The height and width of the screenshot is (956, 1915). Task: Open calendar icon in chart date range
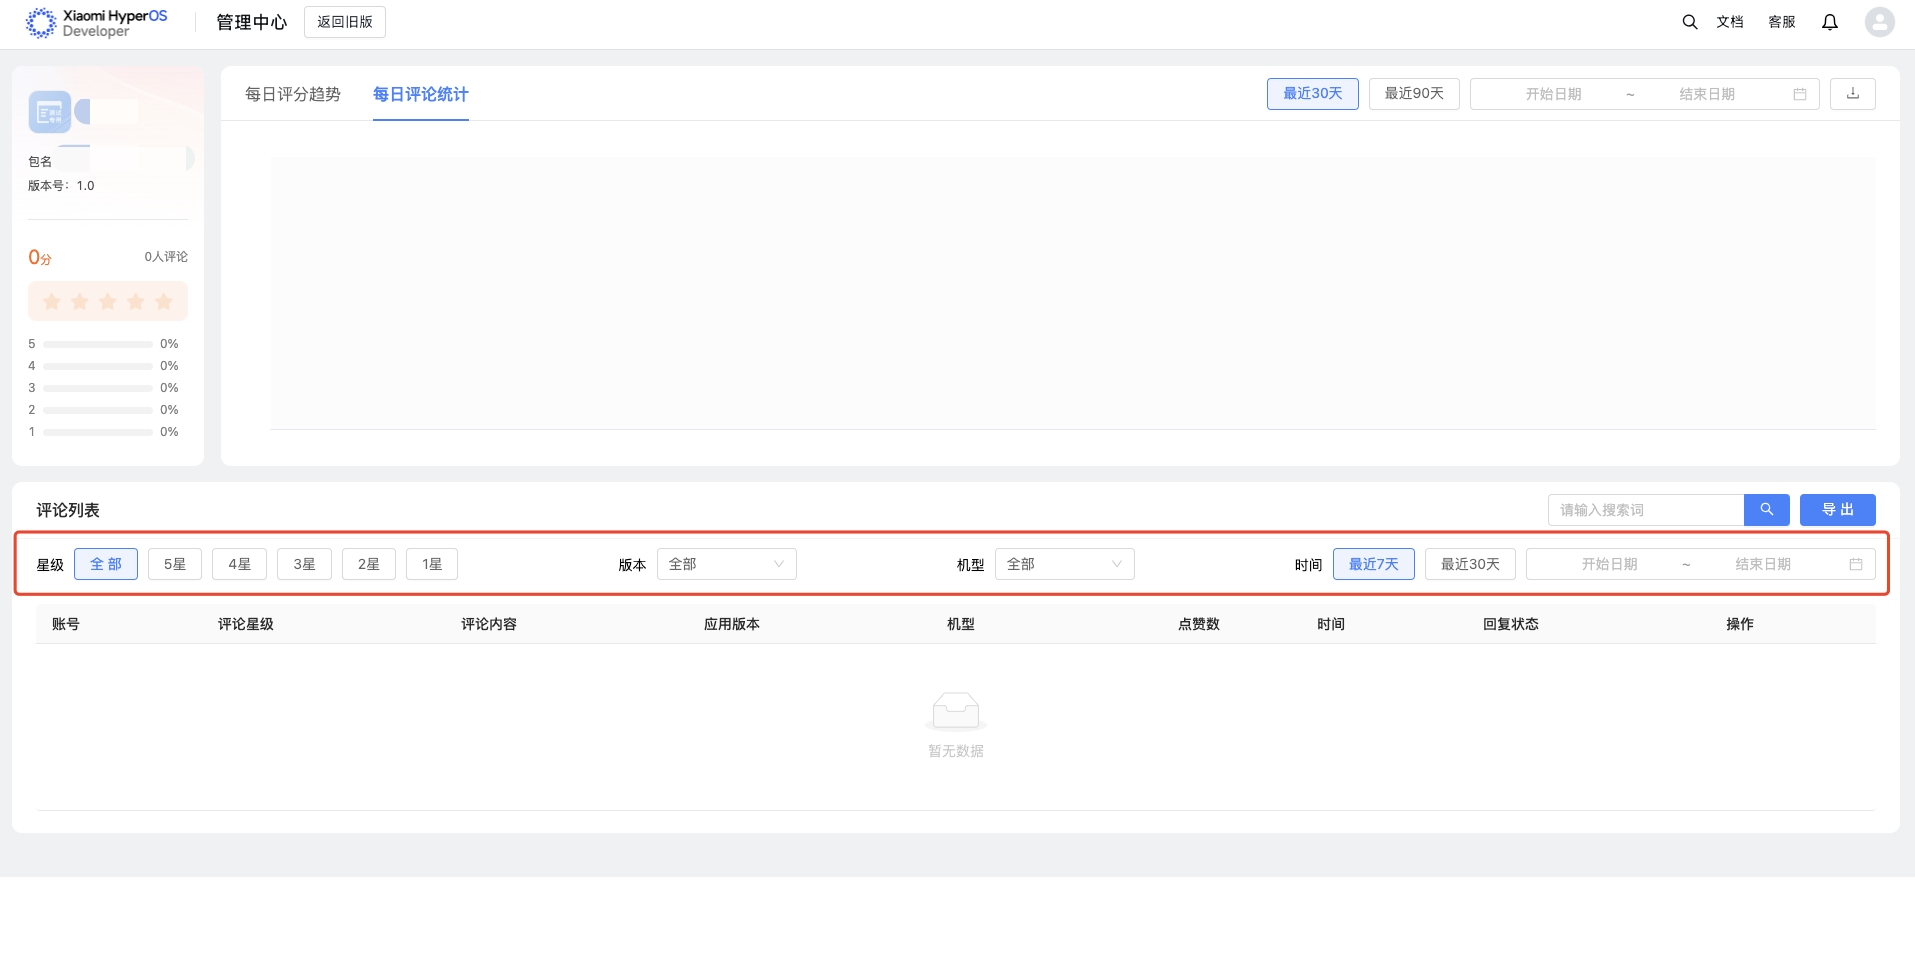tap(1799, 94)
